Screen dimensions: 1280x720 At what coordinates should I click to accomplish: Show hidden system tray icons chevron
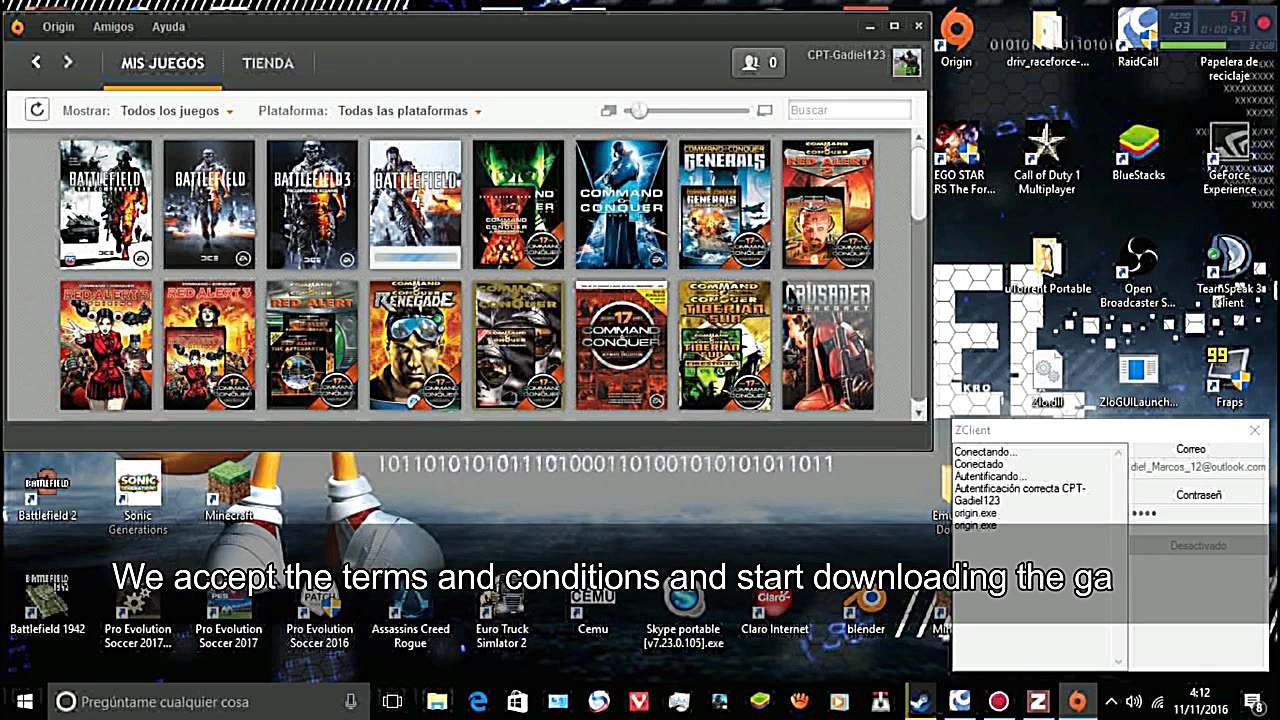pos(1110,701)
